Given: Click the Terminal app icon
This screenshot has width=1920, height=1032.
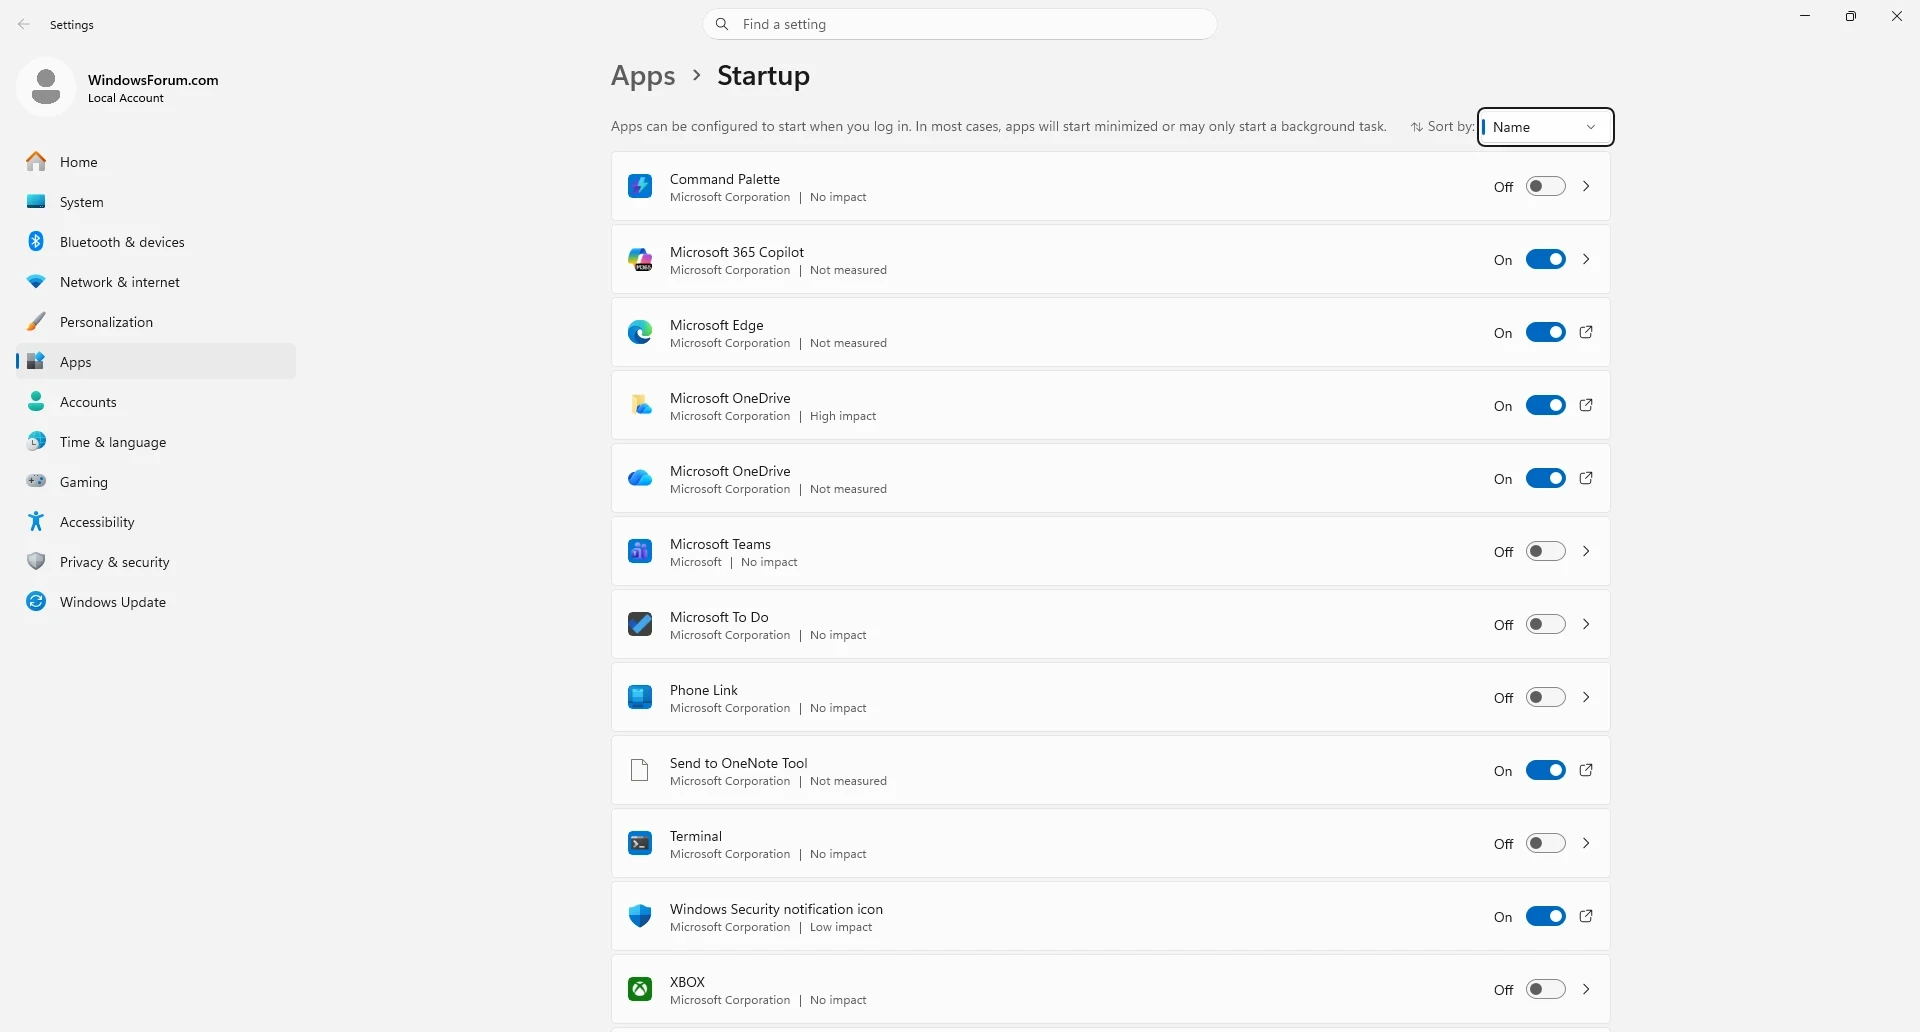Looking at the screenshot, I should [x=640, y=844].
